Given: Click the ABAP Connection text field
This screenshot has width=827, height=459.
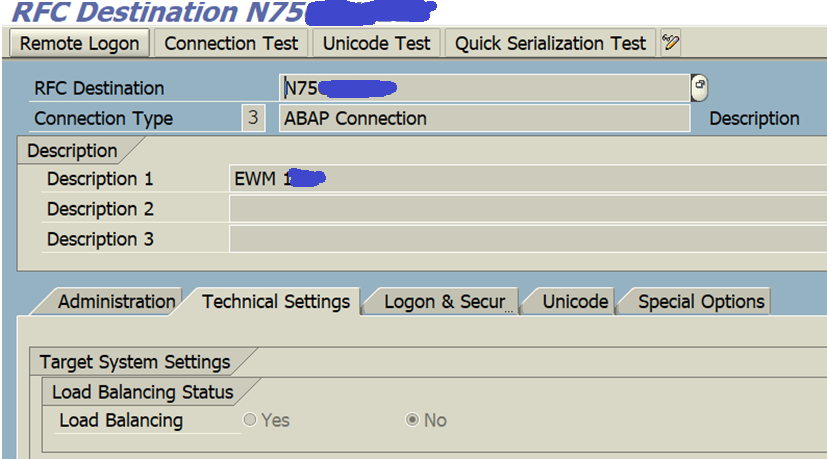Looking at the screenshot, I should pyautogui.click(x=484, y=118).
